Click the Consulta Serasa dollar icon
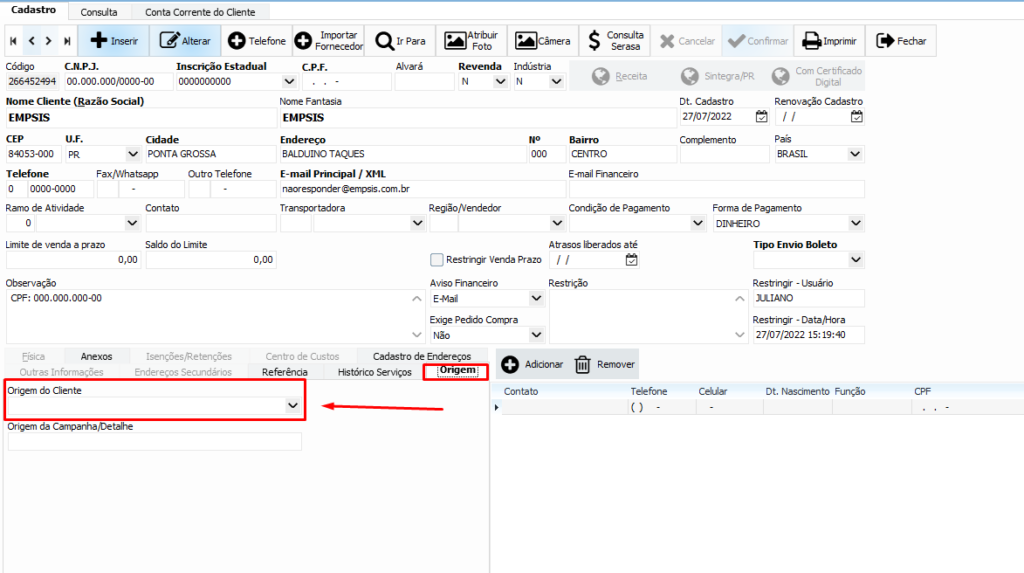Image resolution: width=1024 pixels, height=573 pixels. pos(595,41)
